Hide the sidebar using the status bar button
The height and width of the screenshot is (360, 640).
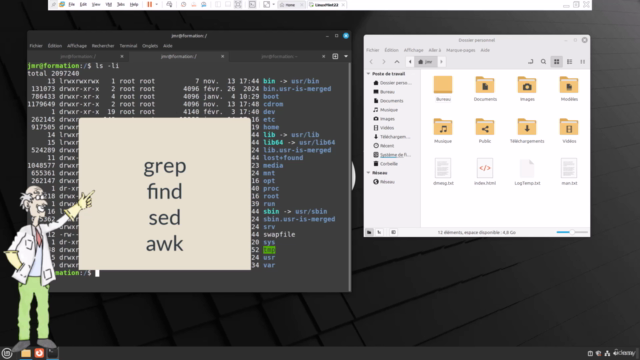point(393,232)
